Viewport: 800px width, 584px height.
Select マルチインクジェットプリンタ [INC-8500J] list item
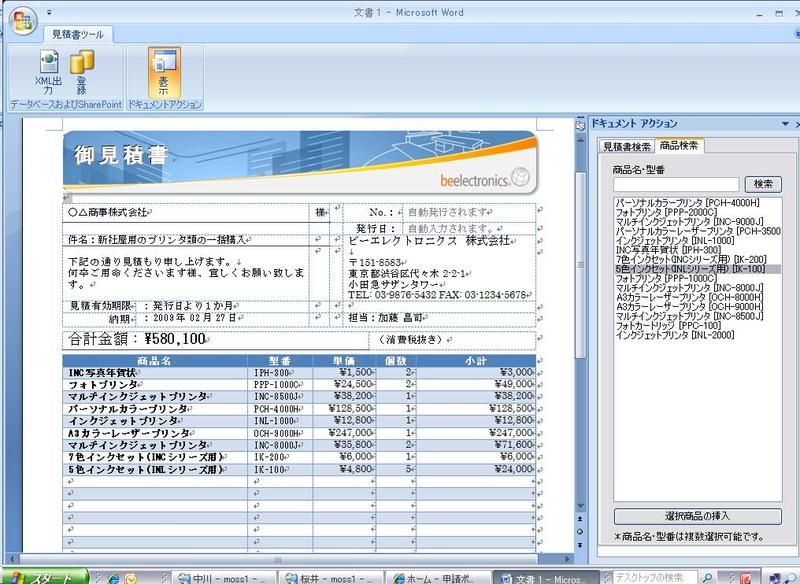coord(689,316)
